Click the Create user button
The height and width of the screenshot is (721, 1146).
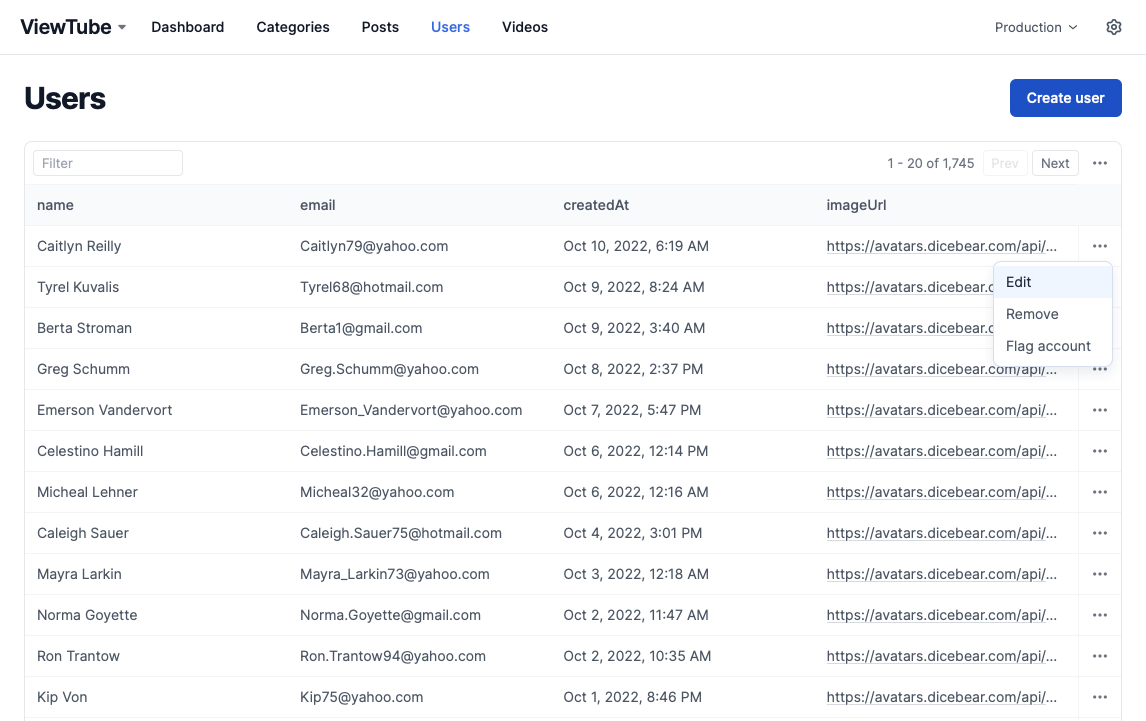coord(1065,98)
